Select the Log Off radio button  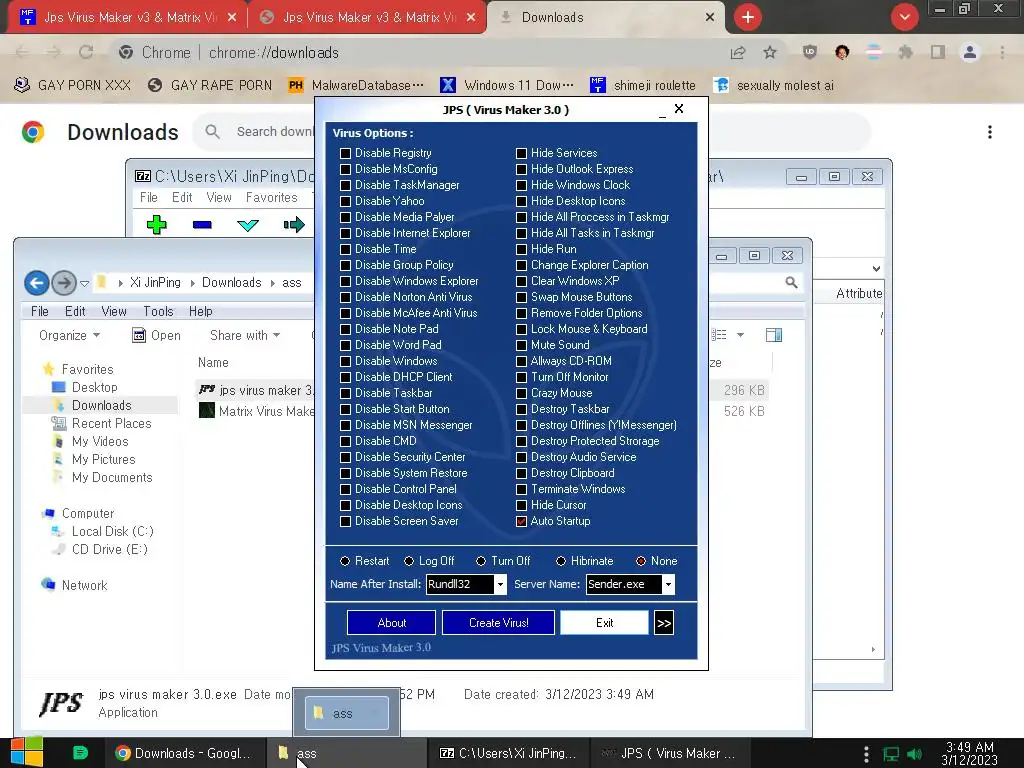tap(409, 561)
